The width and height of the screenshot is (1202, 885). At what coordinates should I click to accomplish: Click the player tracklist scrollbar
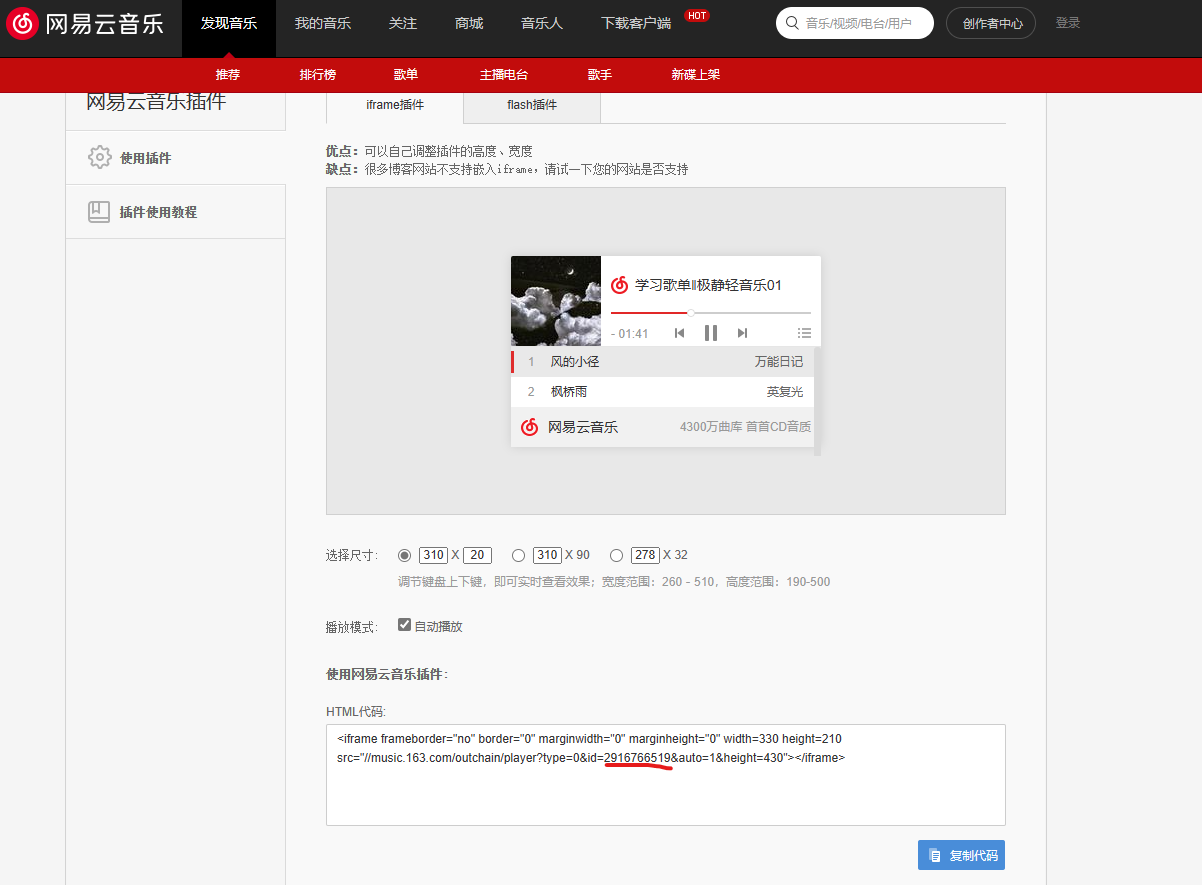[x=817, y=401]
